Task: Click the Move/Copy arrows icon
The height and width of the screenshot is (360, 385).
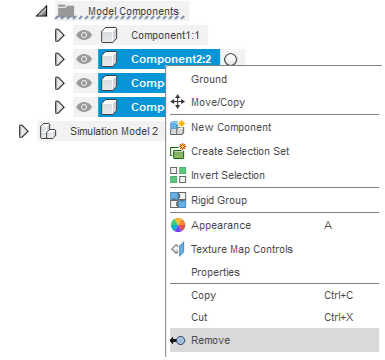Action: 178,102
